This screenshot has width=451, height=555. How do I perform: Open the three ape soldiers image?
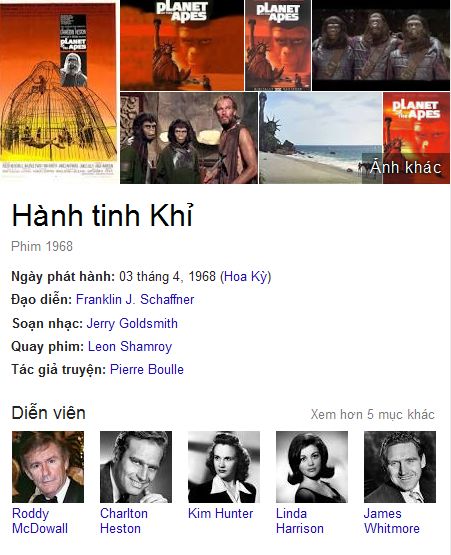coord(381,45)
